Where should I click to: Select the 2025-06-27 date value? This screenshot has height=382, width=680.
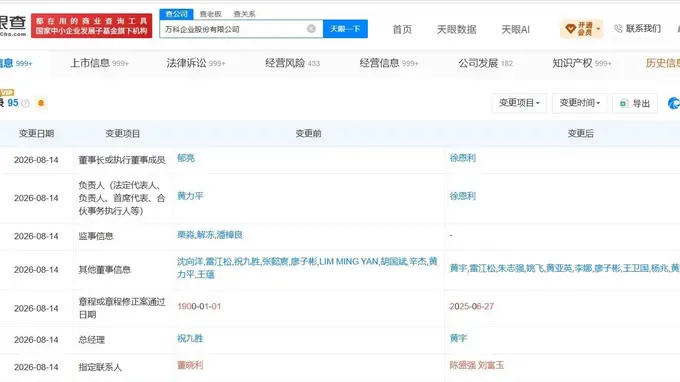click(x=471, y=306)
